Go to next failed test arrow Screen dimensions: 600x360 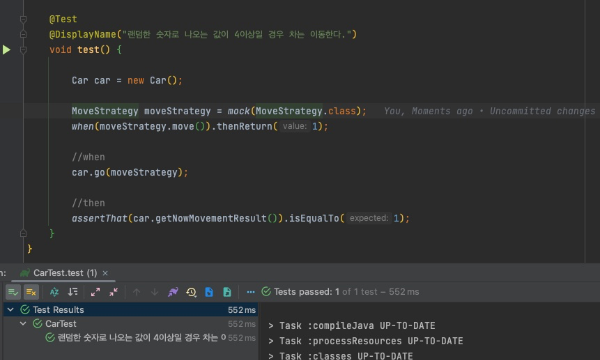155,292
